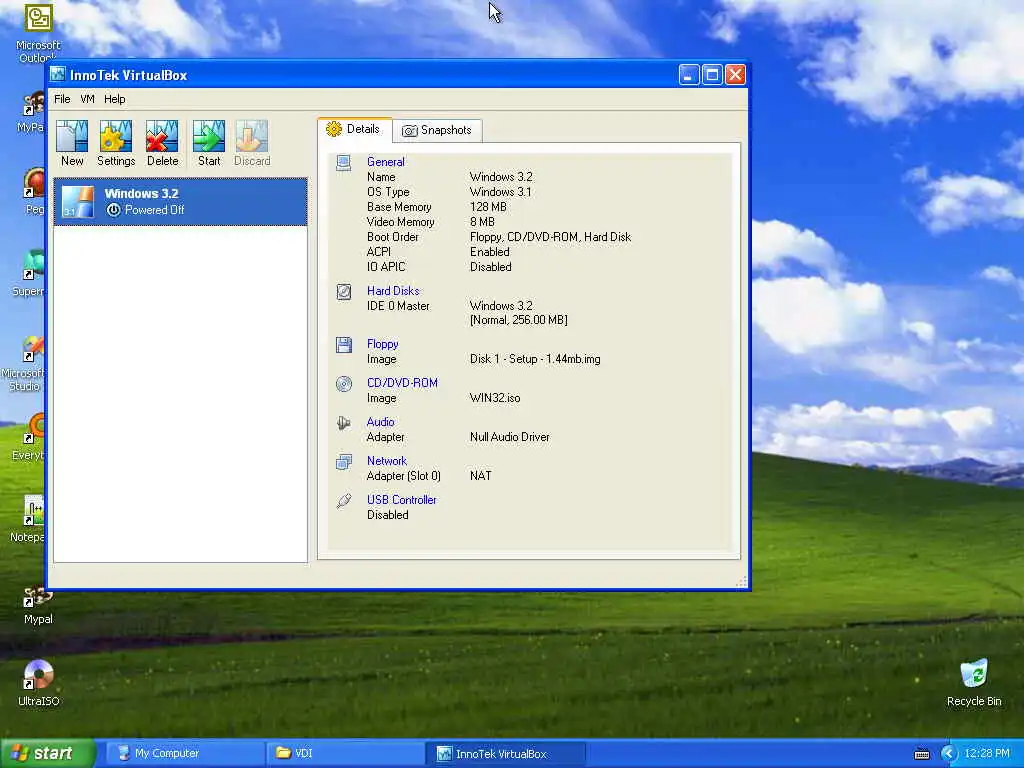Click the '128 MB' base memory value
Screen dimensions: 1024x768
tap(488, 207)
